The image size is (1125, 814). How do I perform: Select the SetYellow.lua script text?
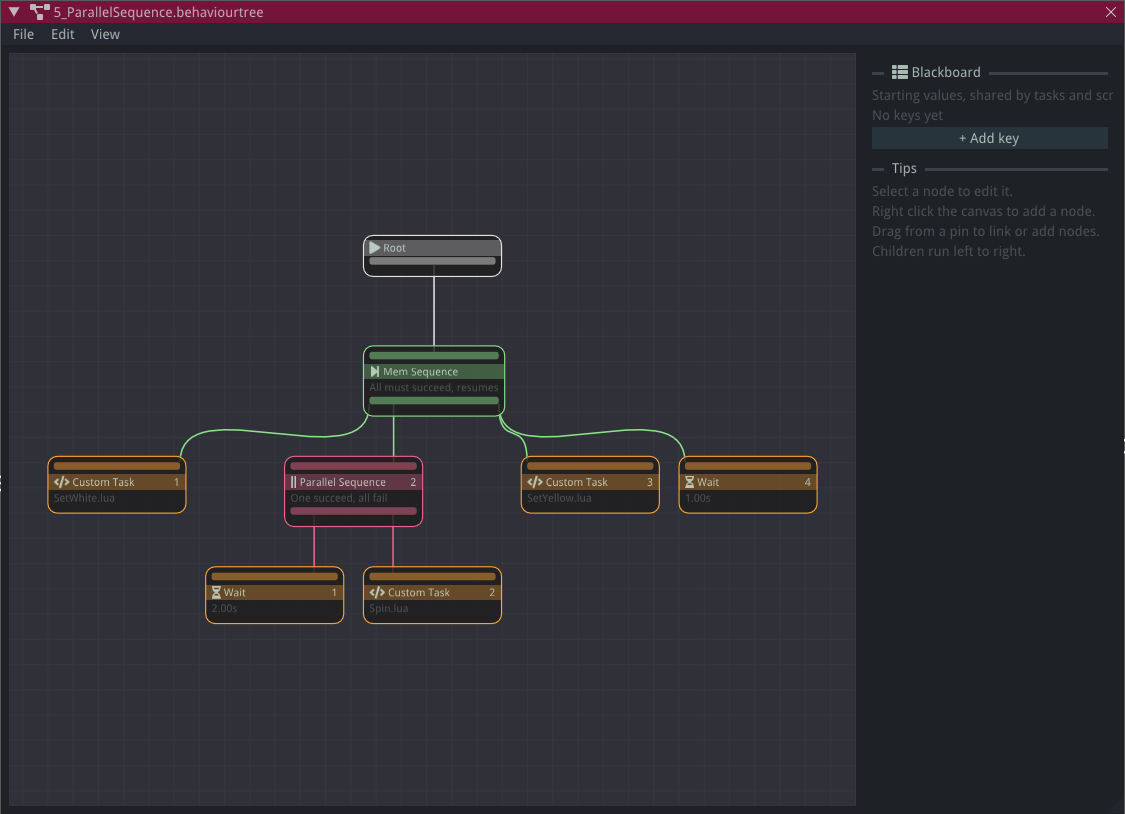[x=560, y=498]
